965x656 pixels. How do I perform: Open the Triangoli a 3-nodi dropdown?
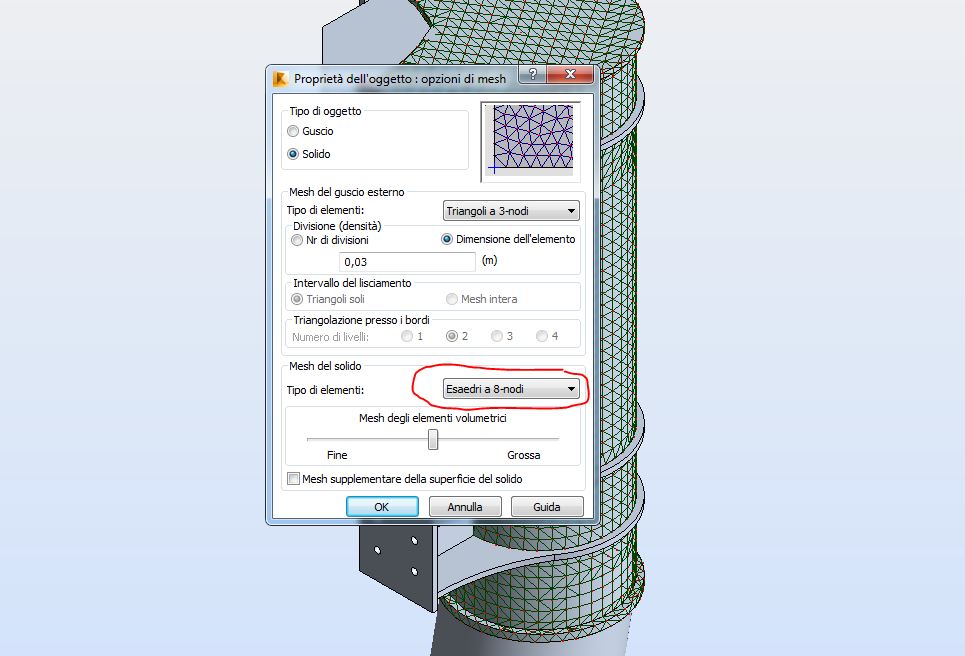coord(511,211)
